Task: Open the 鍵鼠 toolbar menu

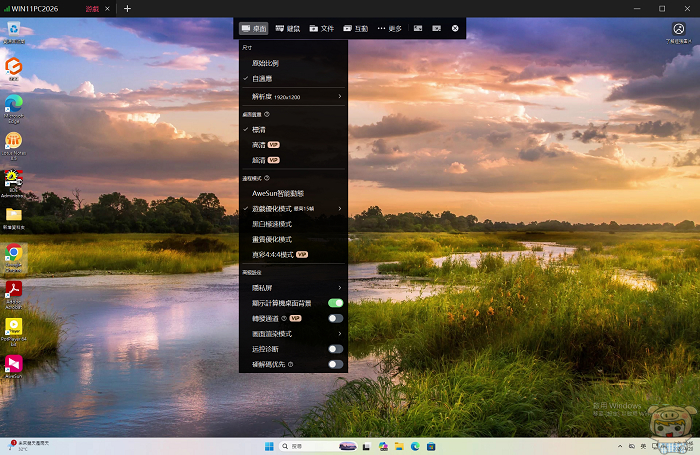Action: tap(286, 28)
